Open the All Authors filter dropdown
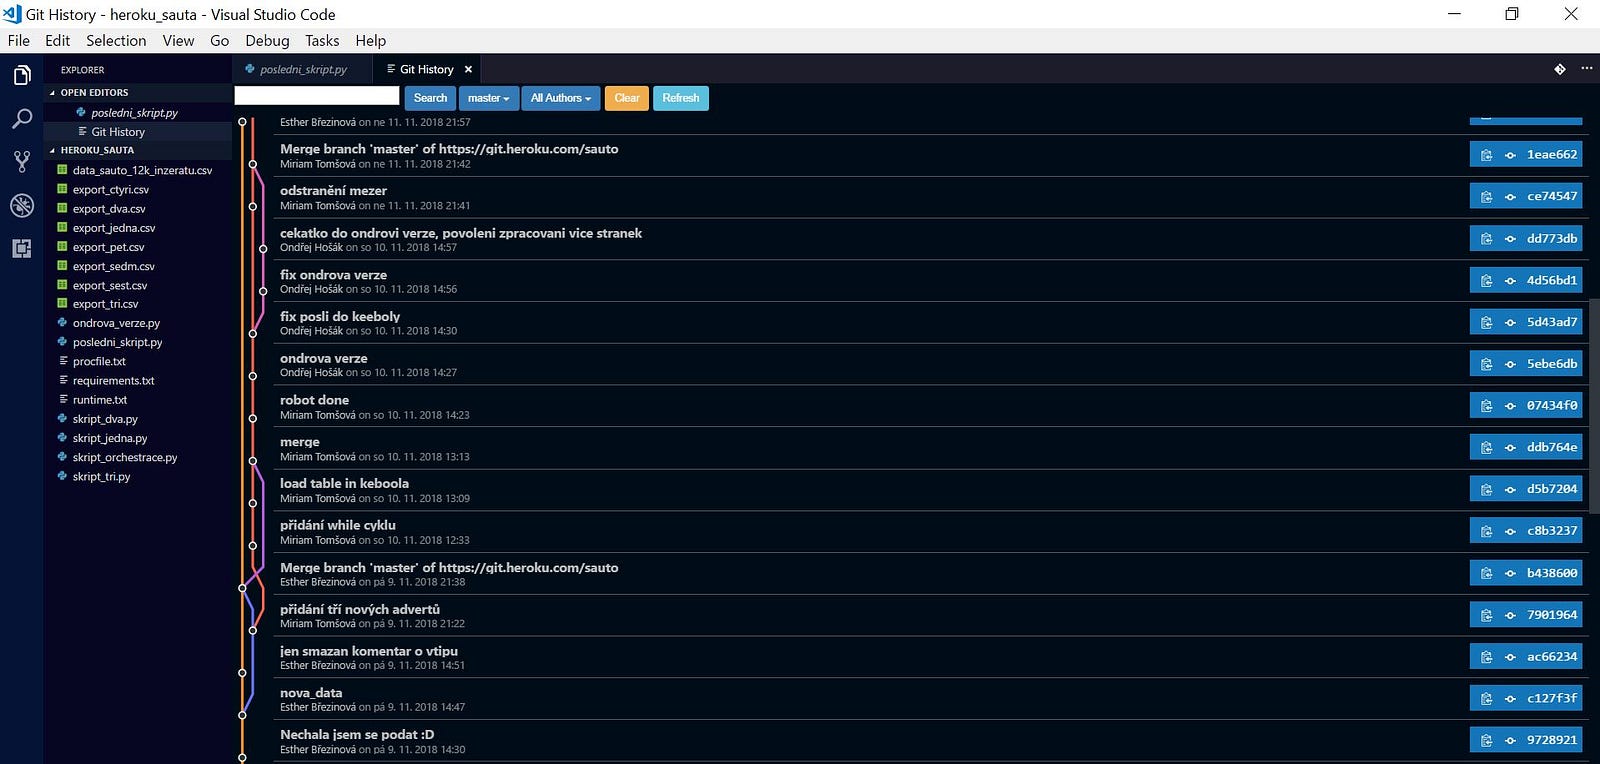 pyautogui.click(x=560, y=98)
